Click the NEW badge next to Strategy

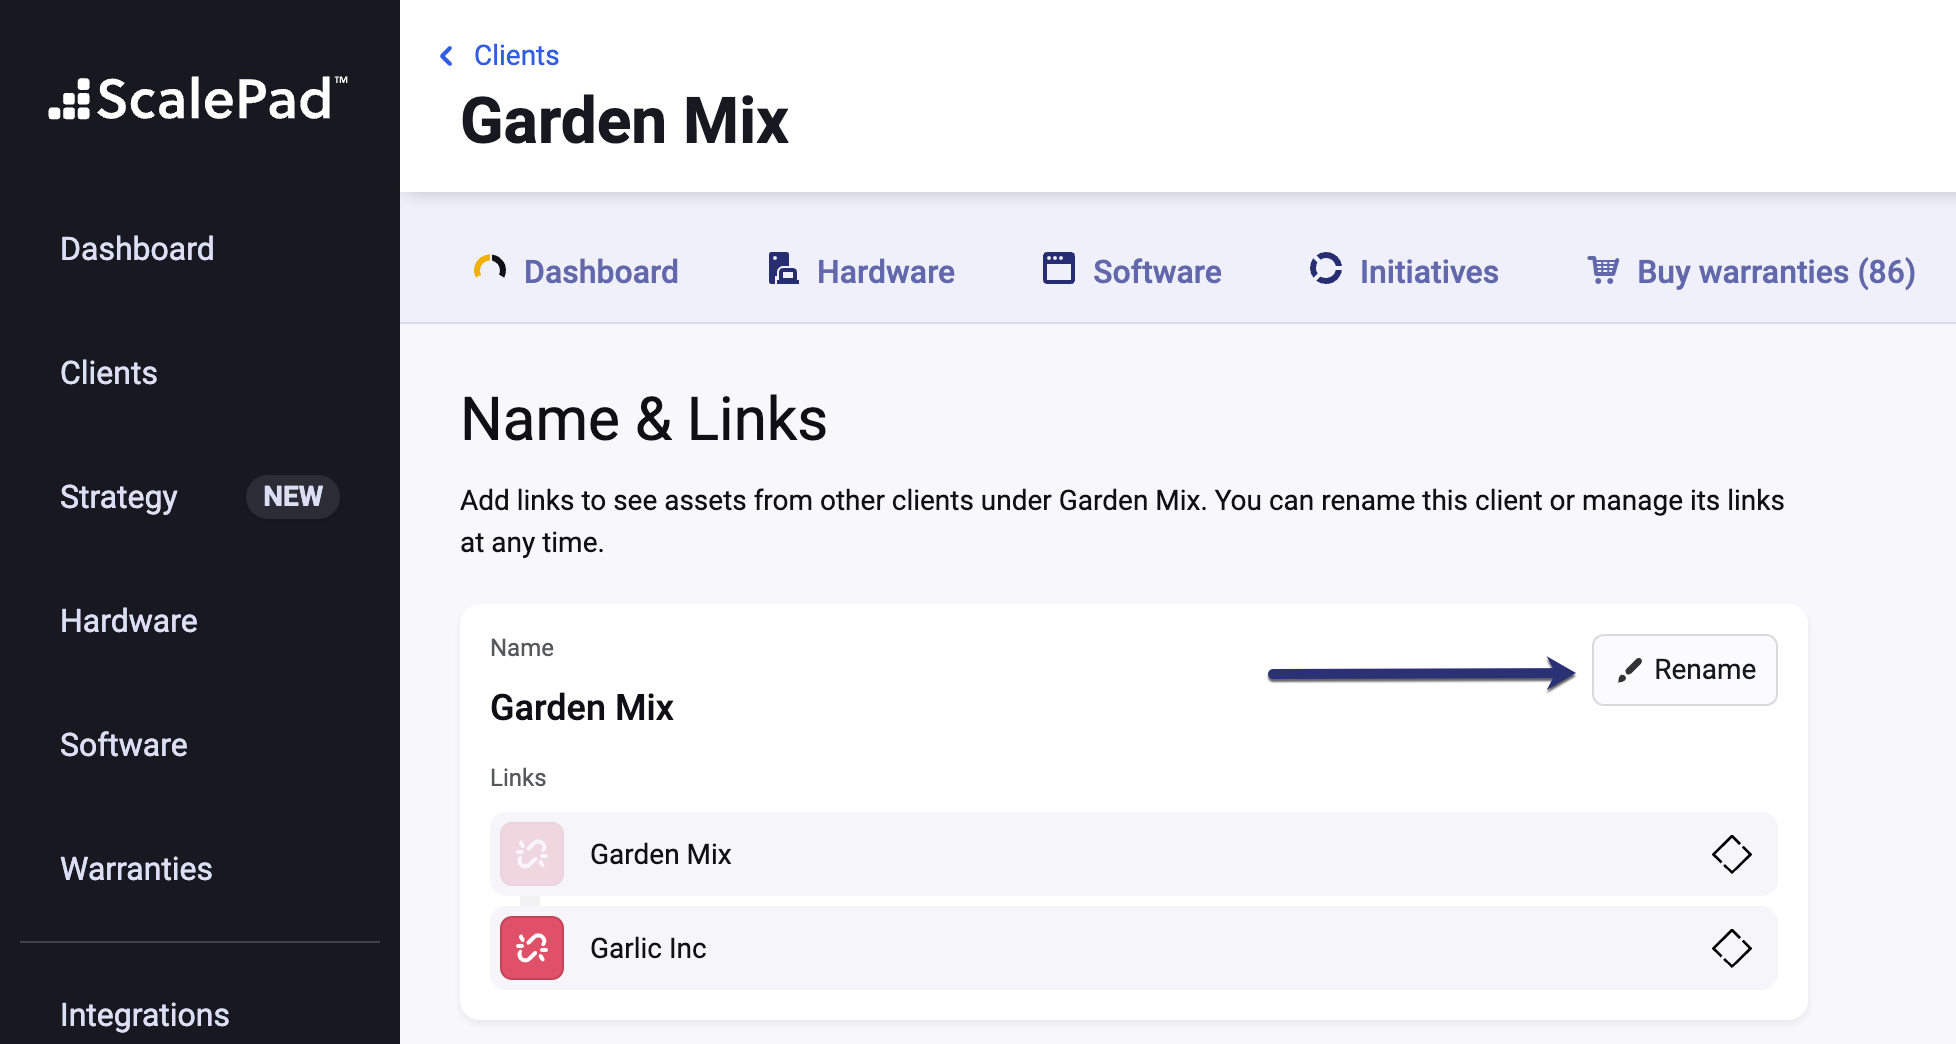pos(293,497)
